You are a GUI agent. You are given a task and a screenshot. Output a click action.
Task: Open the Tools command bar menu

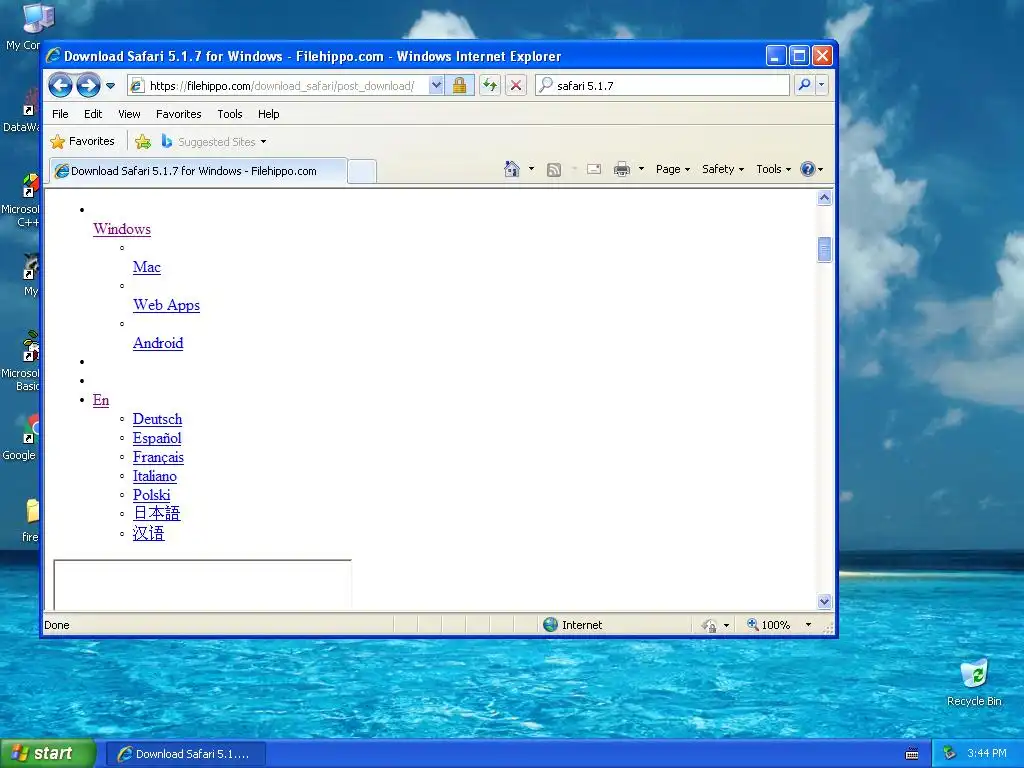click(773, 169)
